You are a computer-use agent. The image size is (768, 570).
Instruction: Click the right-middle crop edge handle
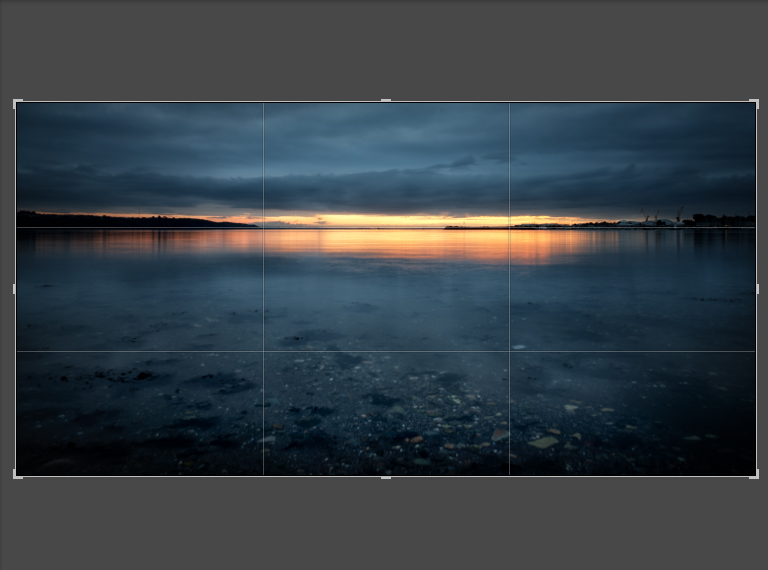tap(757, 289)
